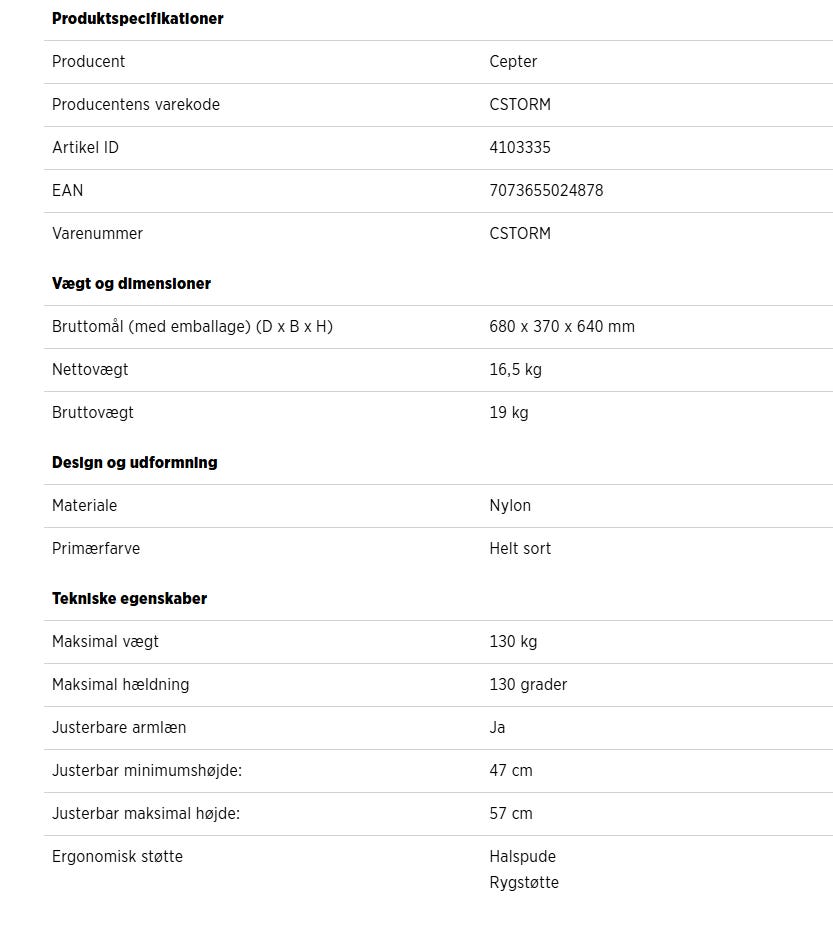This screenshot has width=833, height=929.
Task: Click the Produktspecifikationer heading
Action: click(x=137, y=19)
